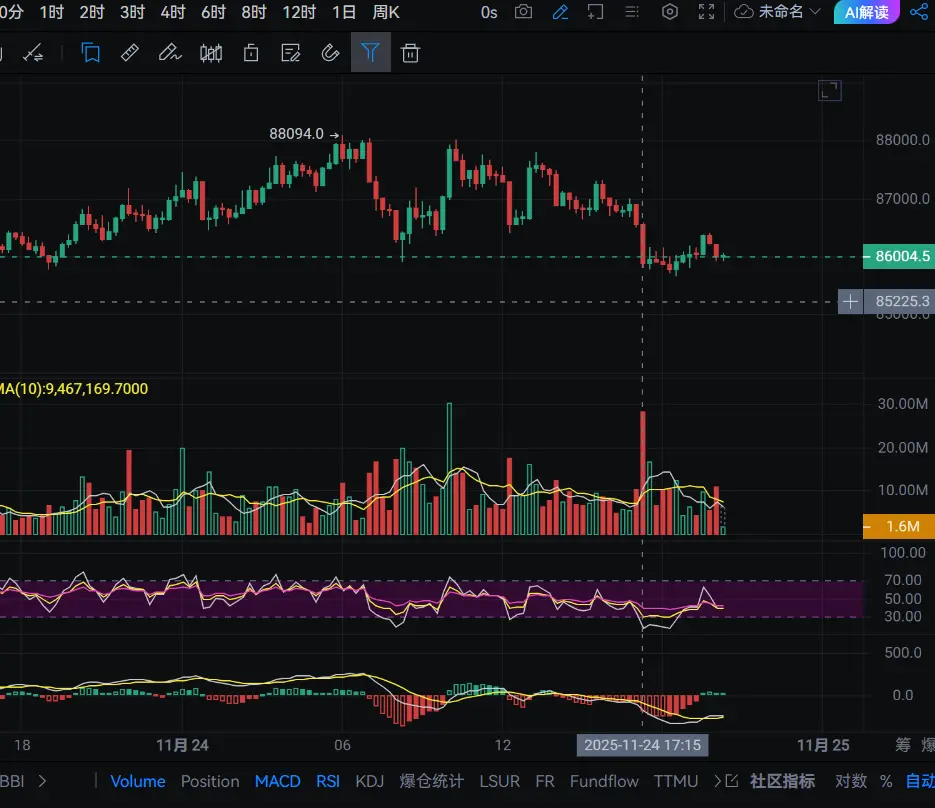Click the lock drawings icon

click(251, 53)
